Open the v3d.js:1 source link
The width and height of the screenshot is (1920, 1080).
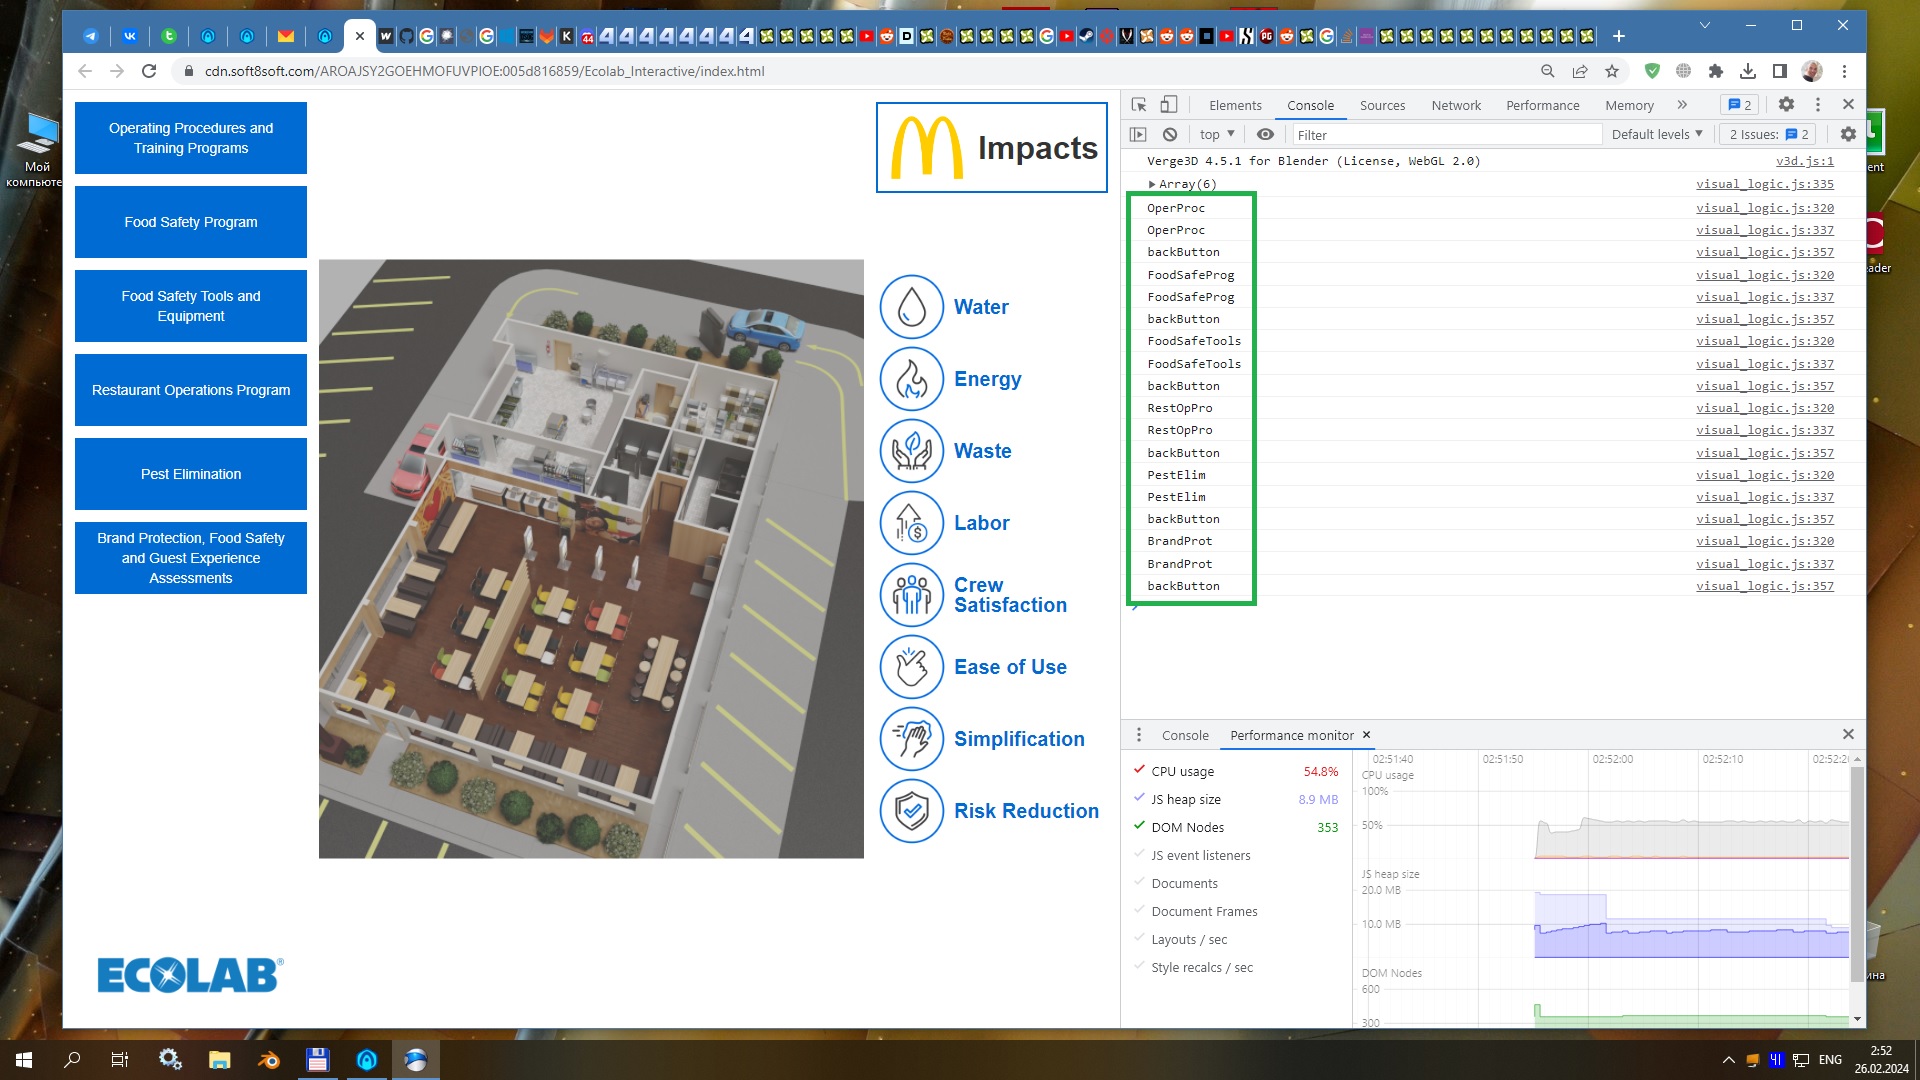coord(1804,161)
